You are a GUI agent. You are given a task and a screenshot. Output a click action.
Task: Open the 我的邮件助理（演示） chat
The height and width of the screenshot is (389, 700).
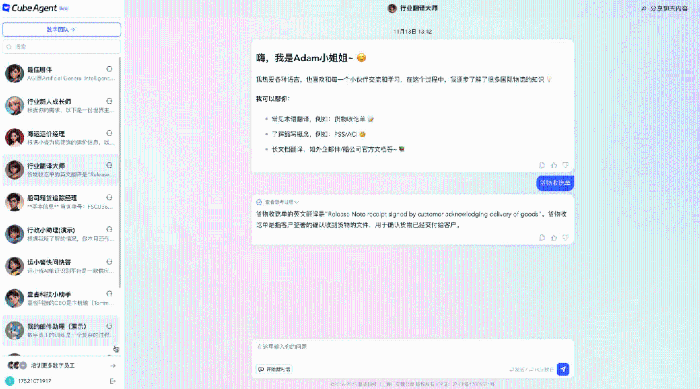61,330
